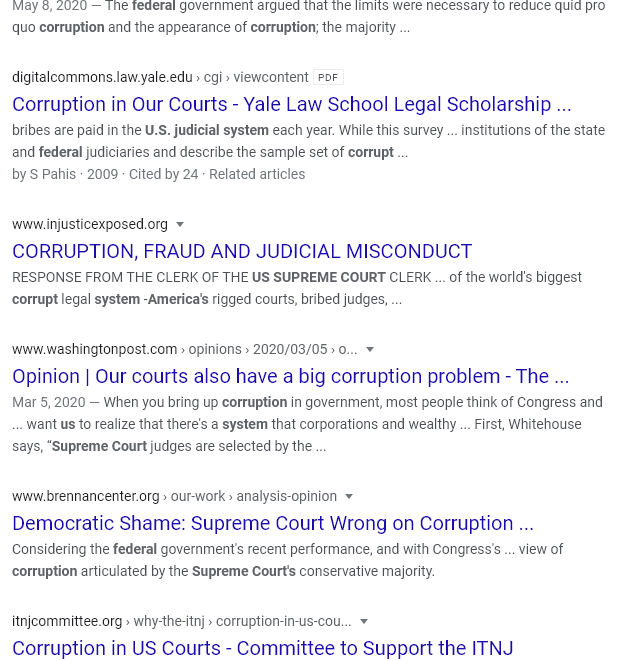The width and height of the screenshot is (628, 660).
Task: Click the snippet mentioning 'RESPONSE FROM THE CLERK'
Action: 297,288
